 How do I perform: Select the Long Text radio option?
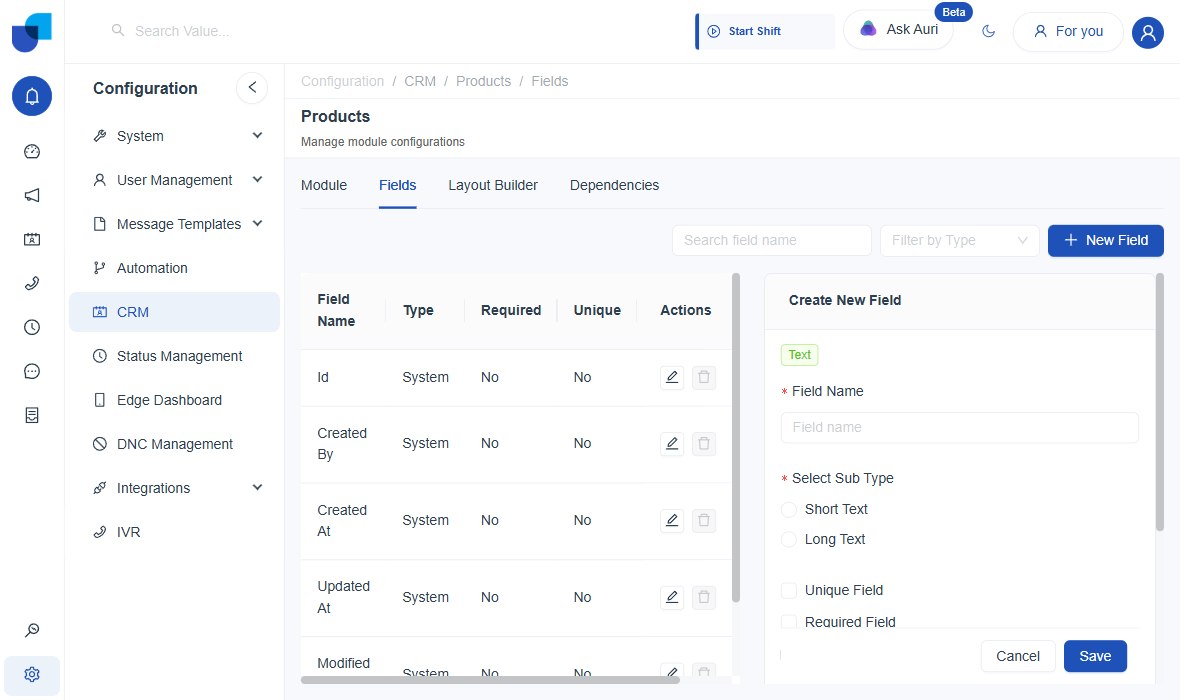(789, 540)
